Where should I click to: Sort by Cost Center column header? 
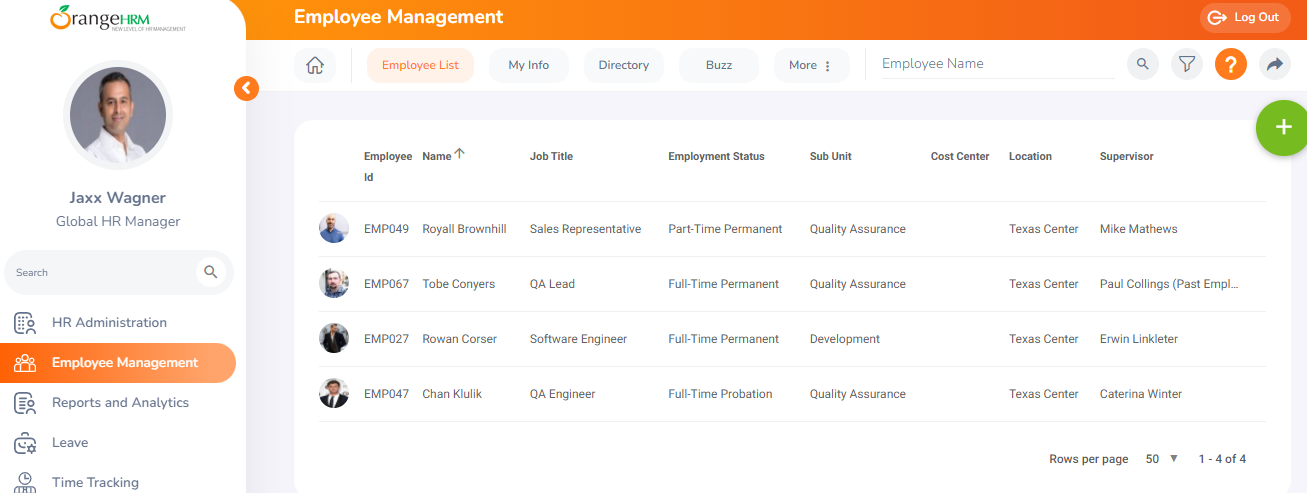[x=960, y=156]
